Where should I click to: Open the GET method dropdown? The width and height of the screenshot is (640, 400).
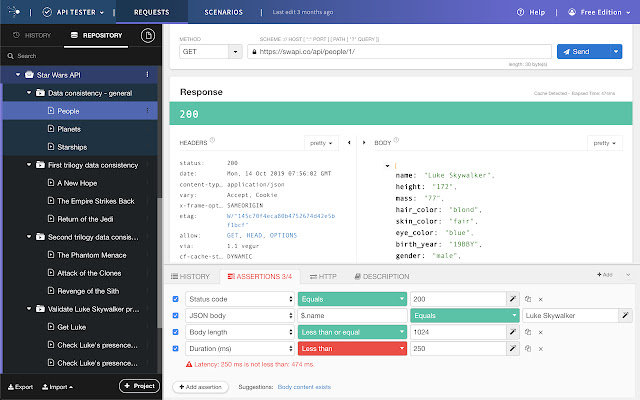210,51
